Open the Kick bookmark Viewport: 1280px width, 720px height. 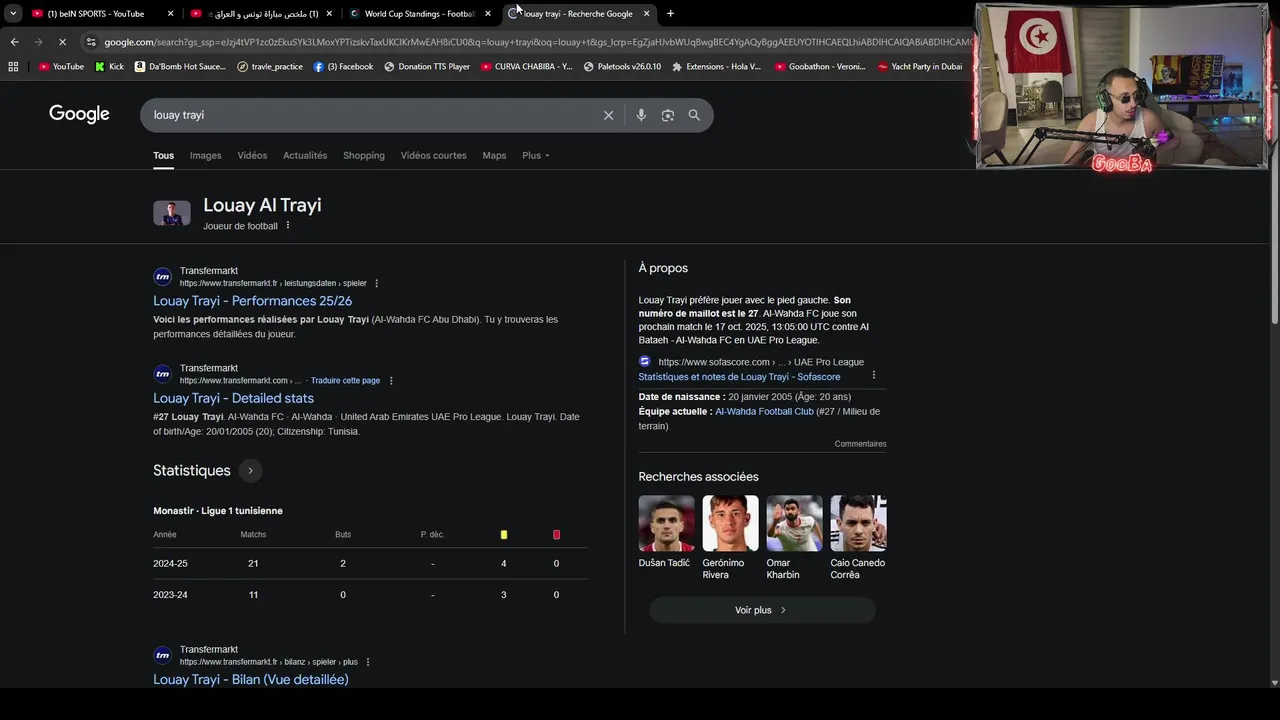(x=109, y=67)
